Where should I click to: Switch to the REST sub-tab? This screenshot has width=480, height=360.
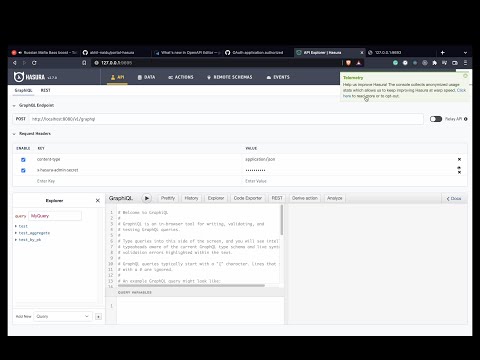(46, 90)
